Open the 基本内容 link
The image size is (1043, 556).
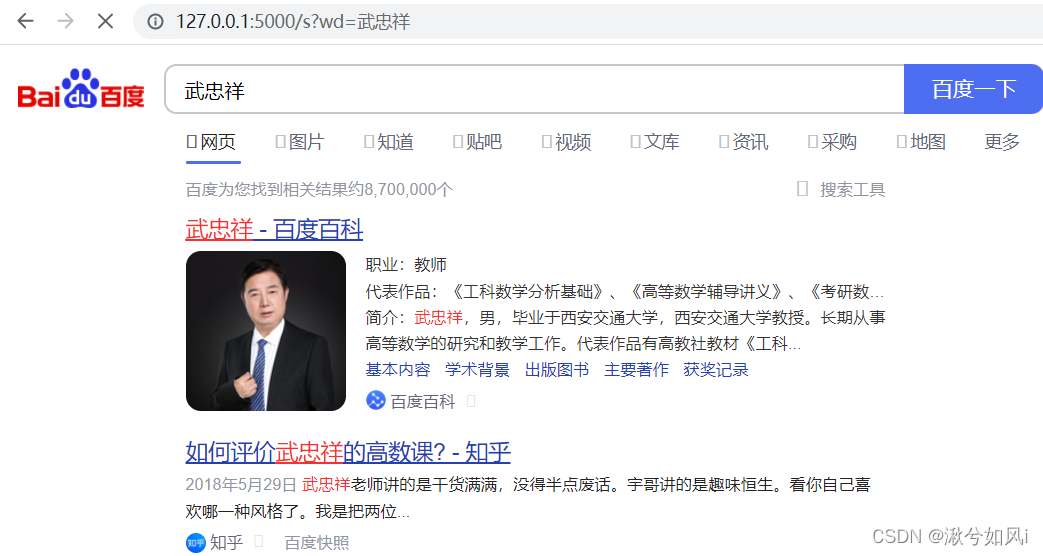398,370
